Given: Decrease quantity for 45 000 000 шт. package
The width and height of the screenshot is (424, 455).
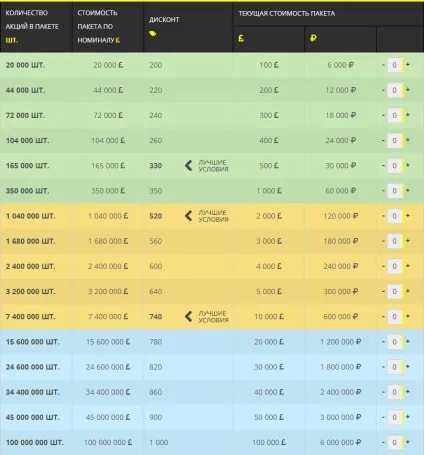Looking at the screenshot, I should (x=383, y=417).
